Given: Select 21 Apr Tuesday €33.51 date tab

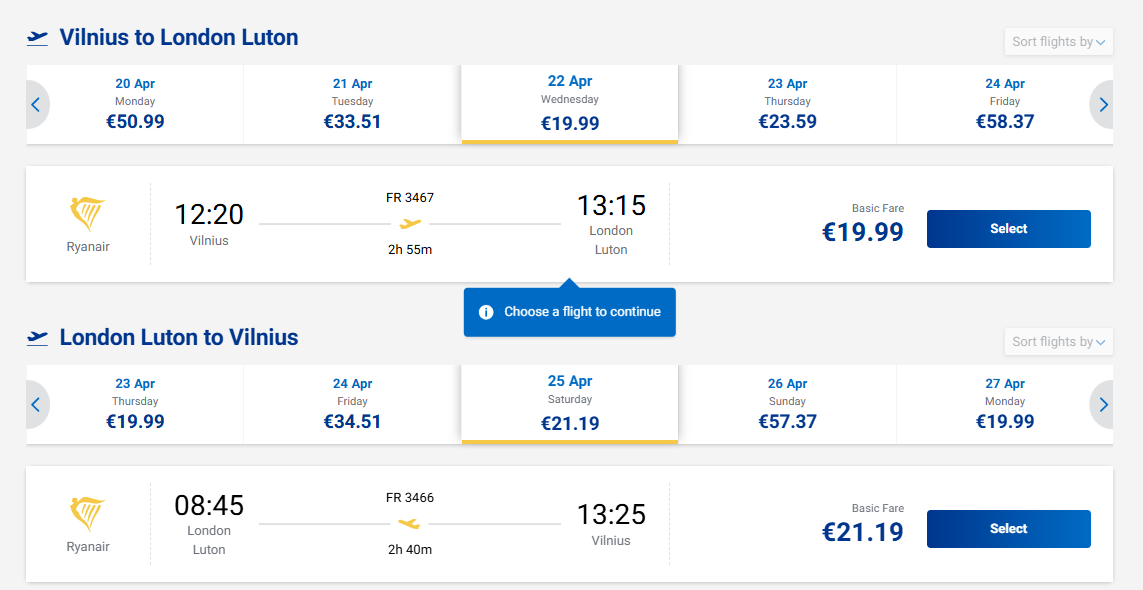Looking at the screenshot, I should coord(352,104).
